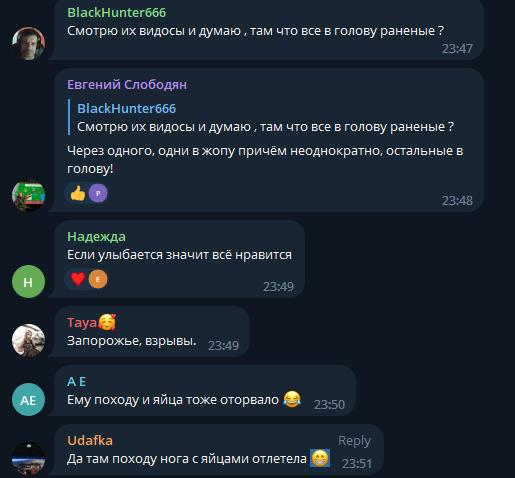
Task: Click the purple P reactor avatar
Action: [x=98, y=193]
